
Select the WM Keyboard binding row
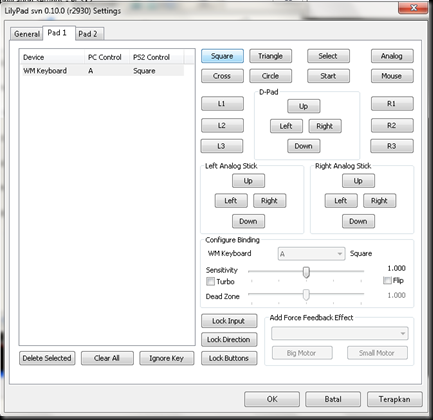[x=102, y=71]
